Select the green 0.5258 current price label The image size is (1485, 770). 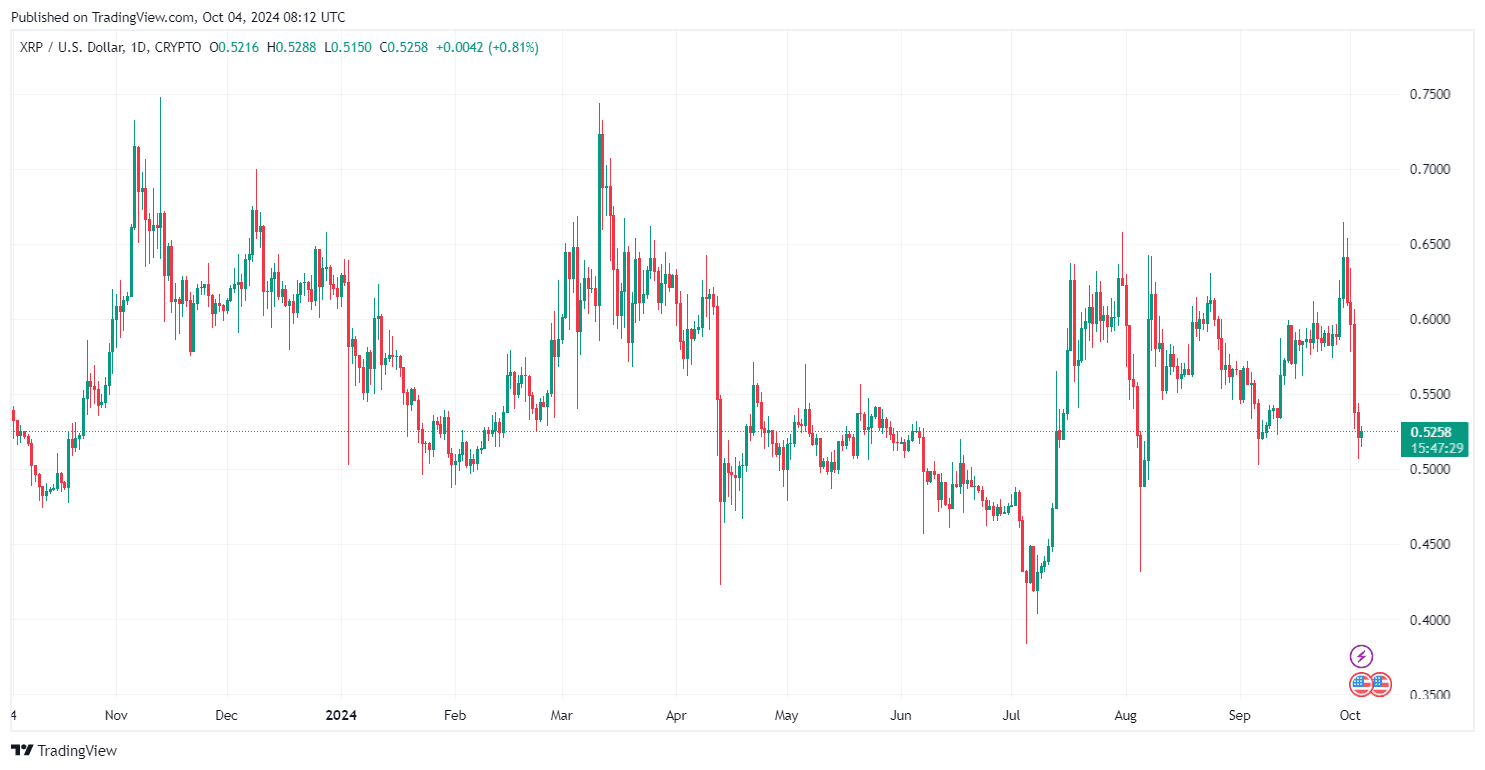[1430, 432]
